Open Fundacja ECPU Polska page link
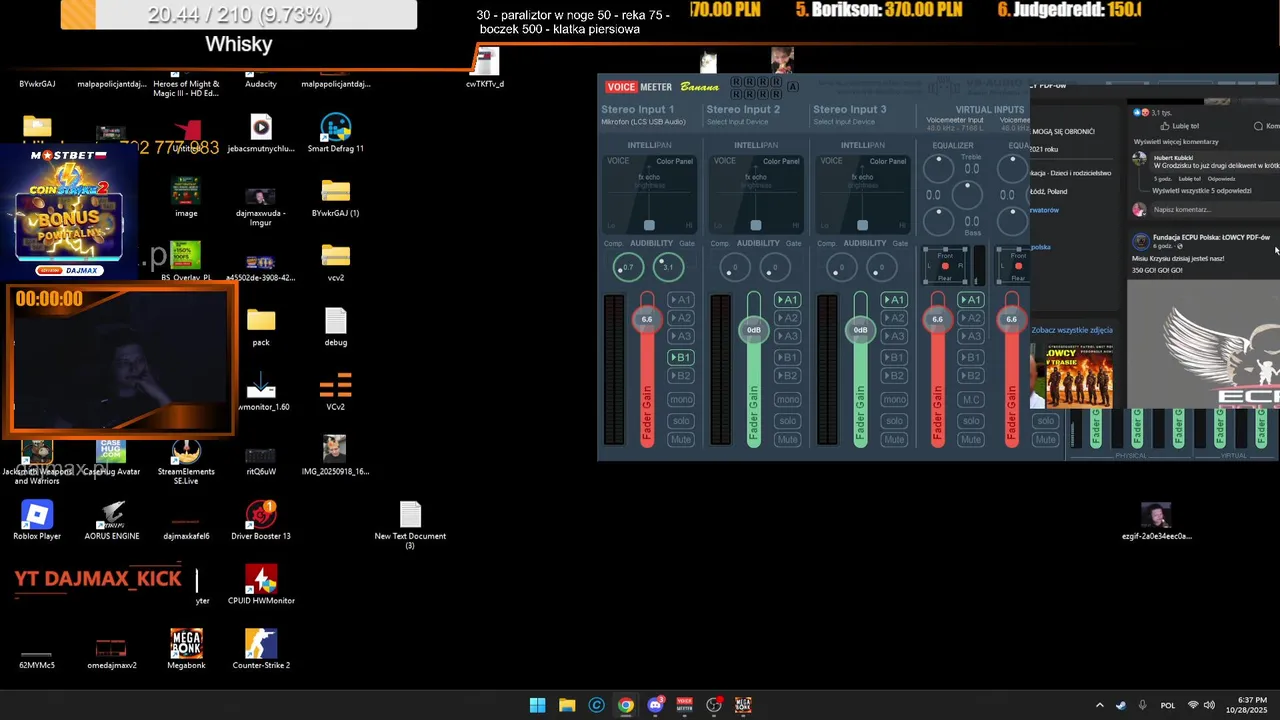This screenshot has height=720, width=1280. pyautogui.click(x=1211, y=237)
